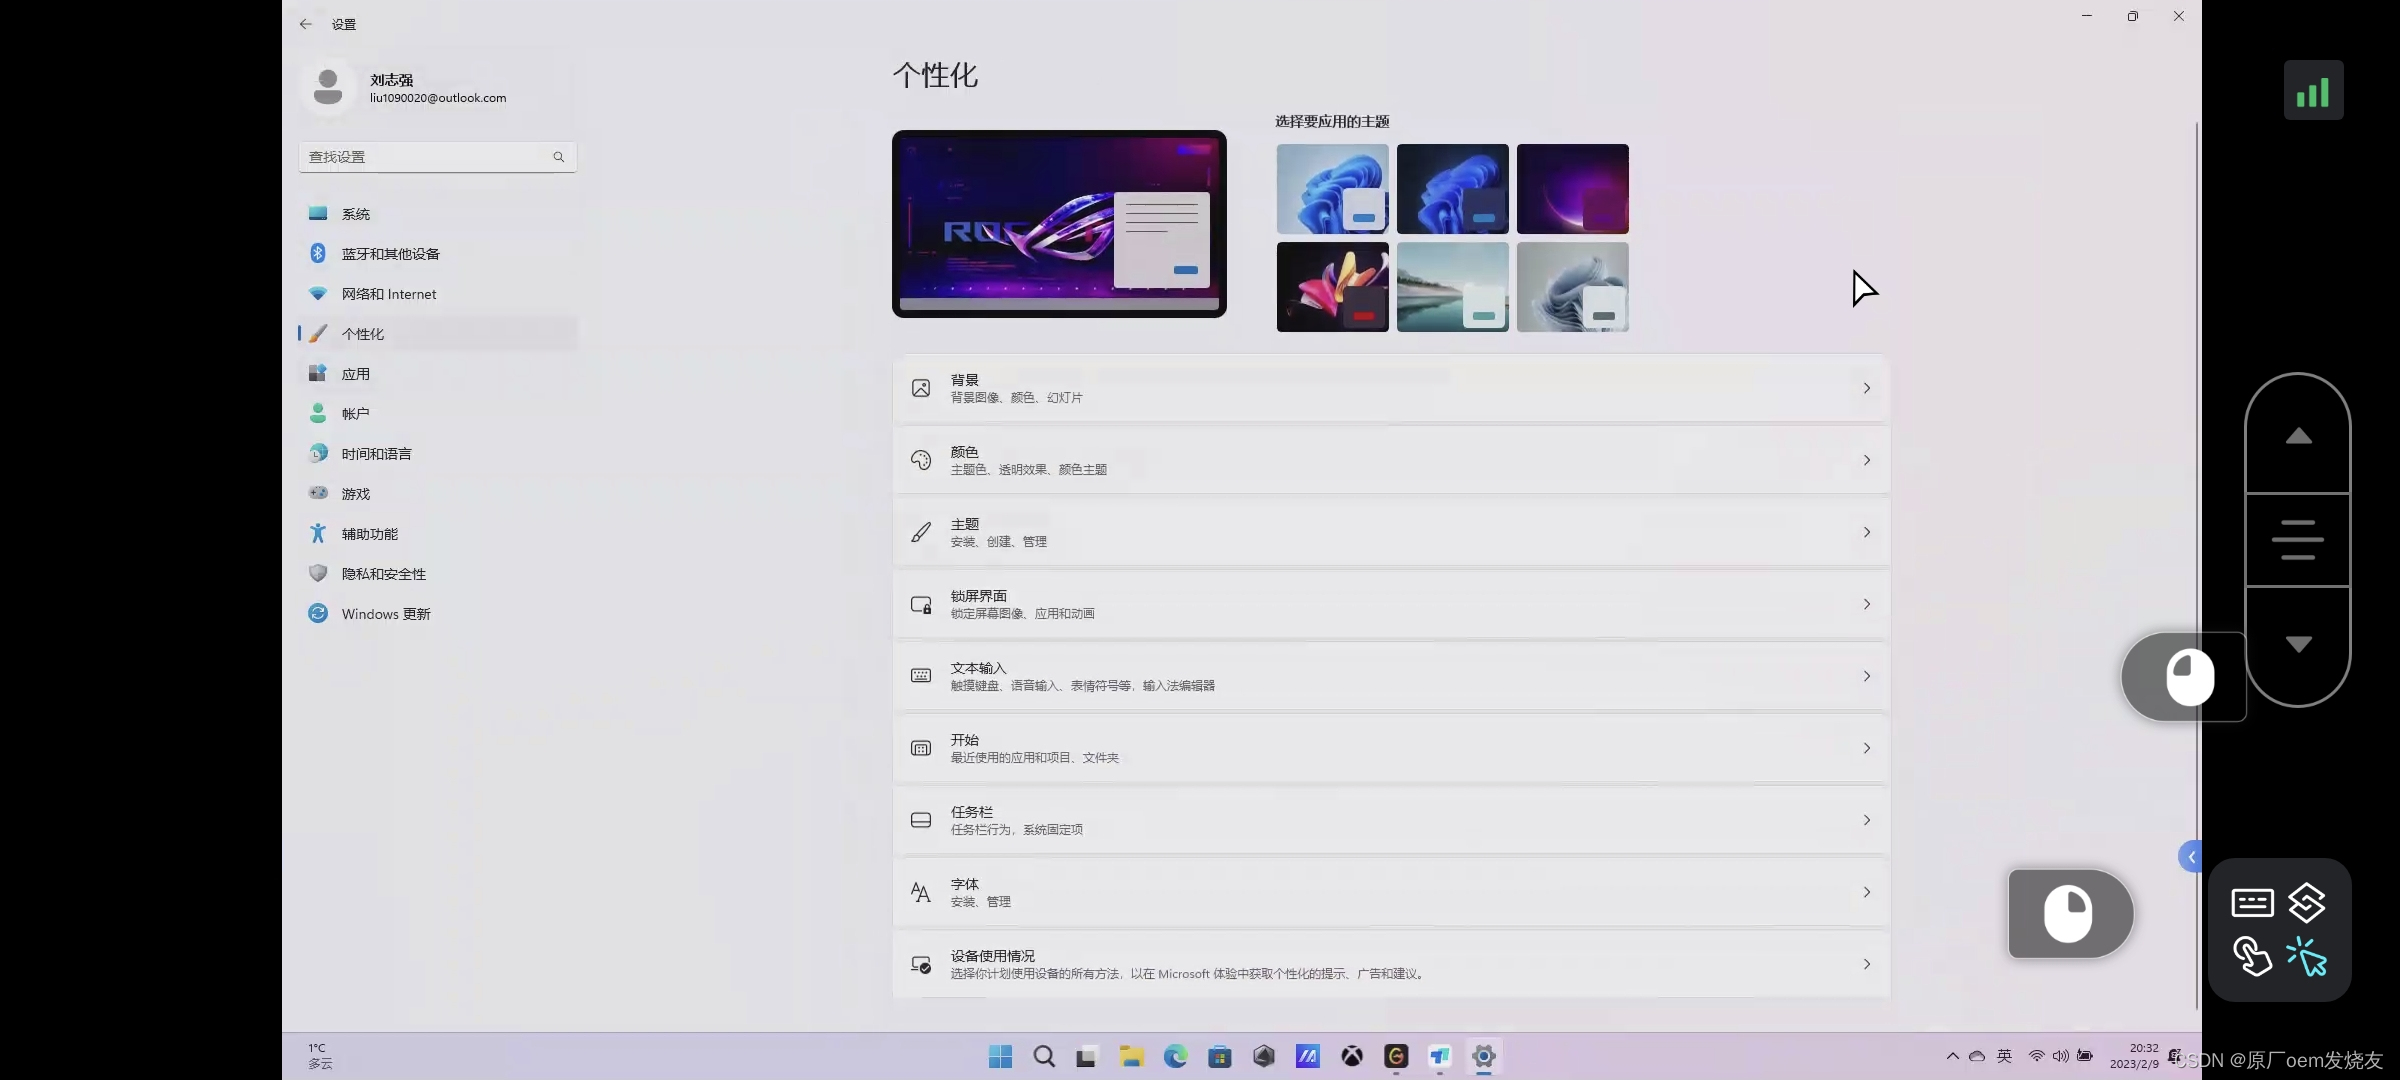Apply the dark blue bloom theme
The height and width of the screenshot is (1080, 2400).
tap(1452, 189)
